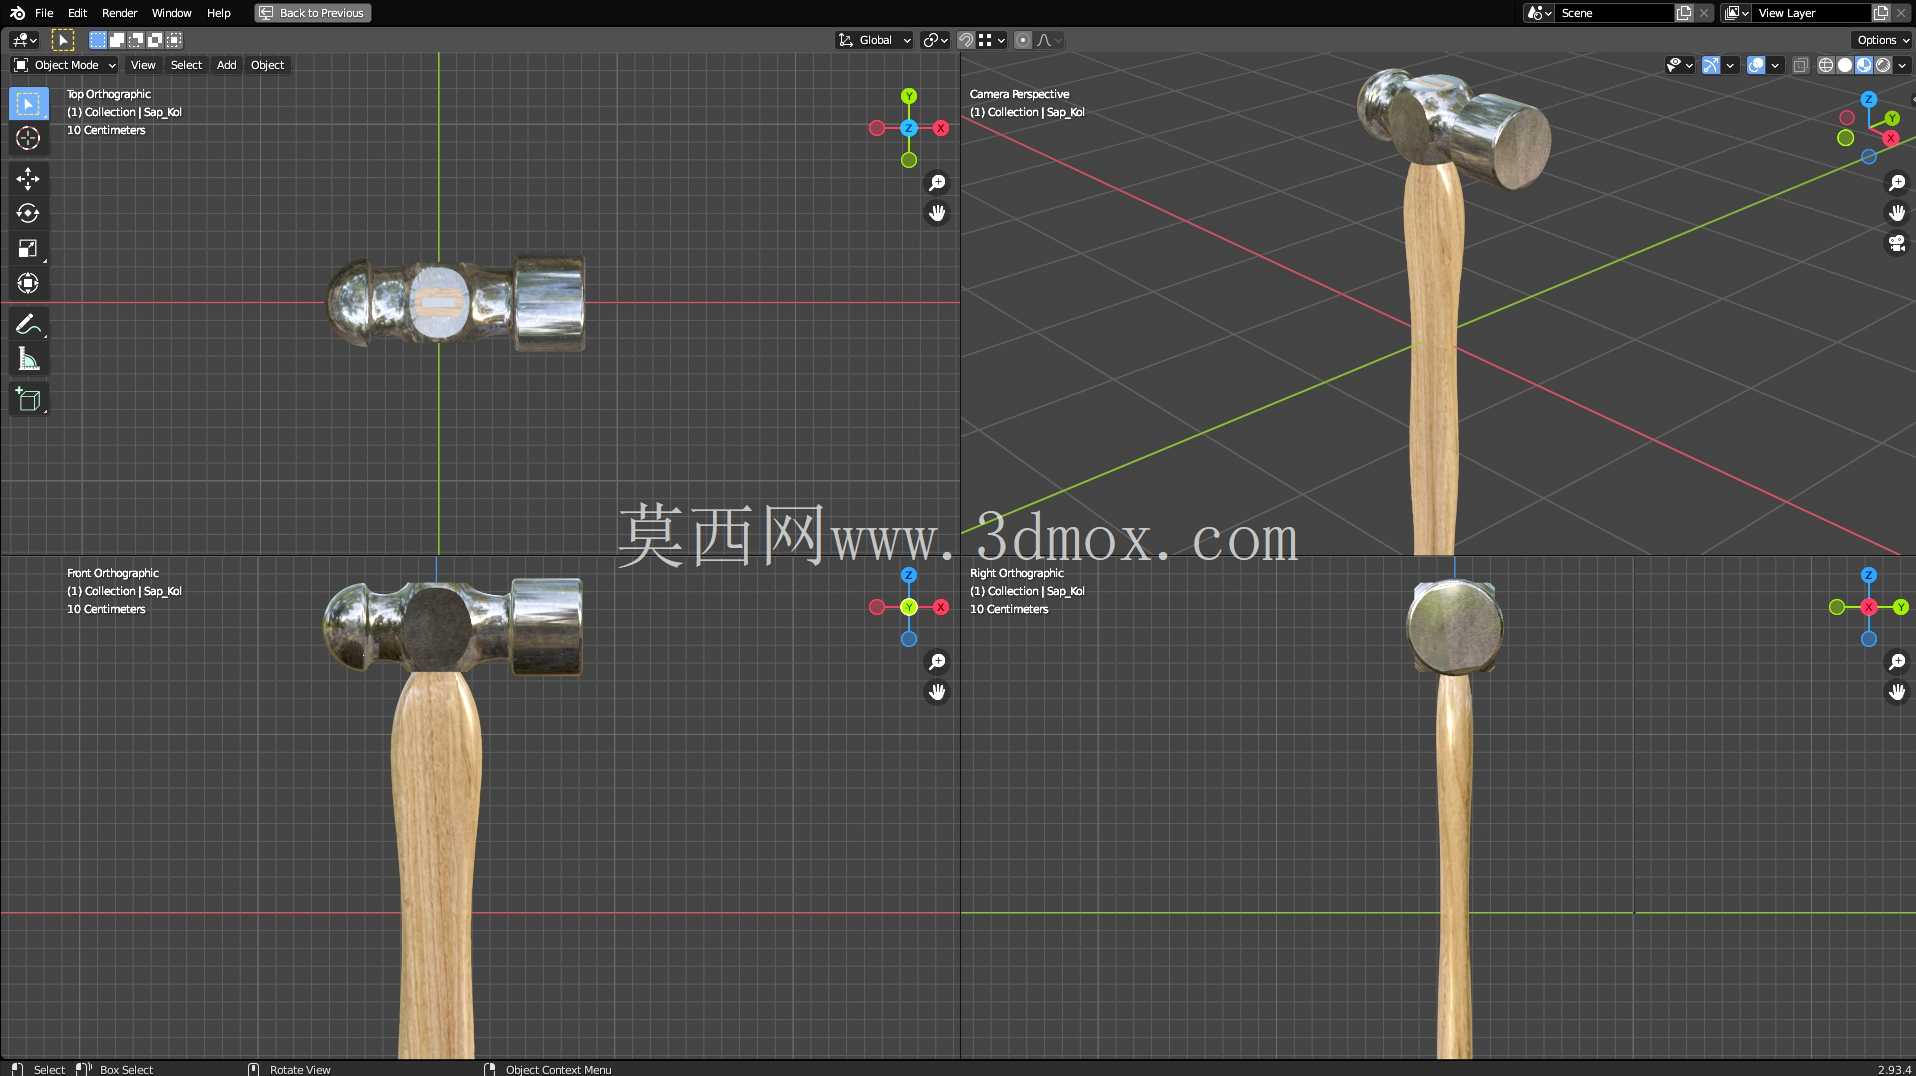Pan hand icon in Camera Perspective view
This screenshot has width=1916, height=1076.
pyautogui.click(x=1897, y=213)
